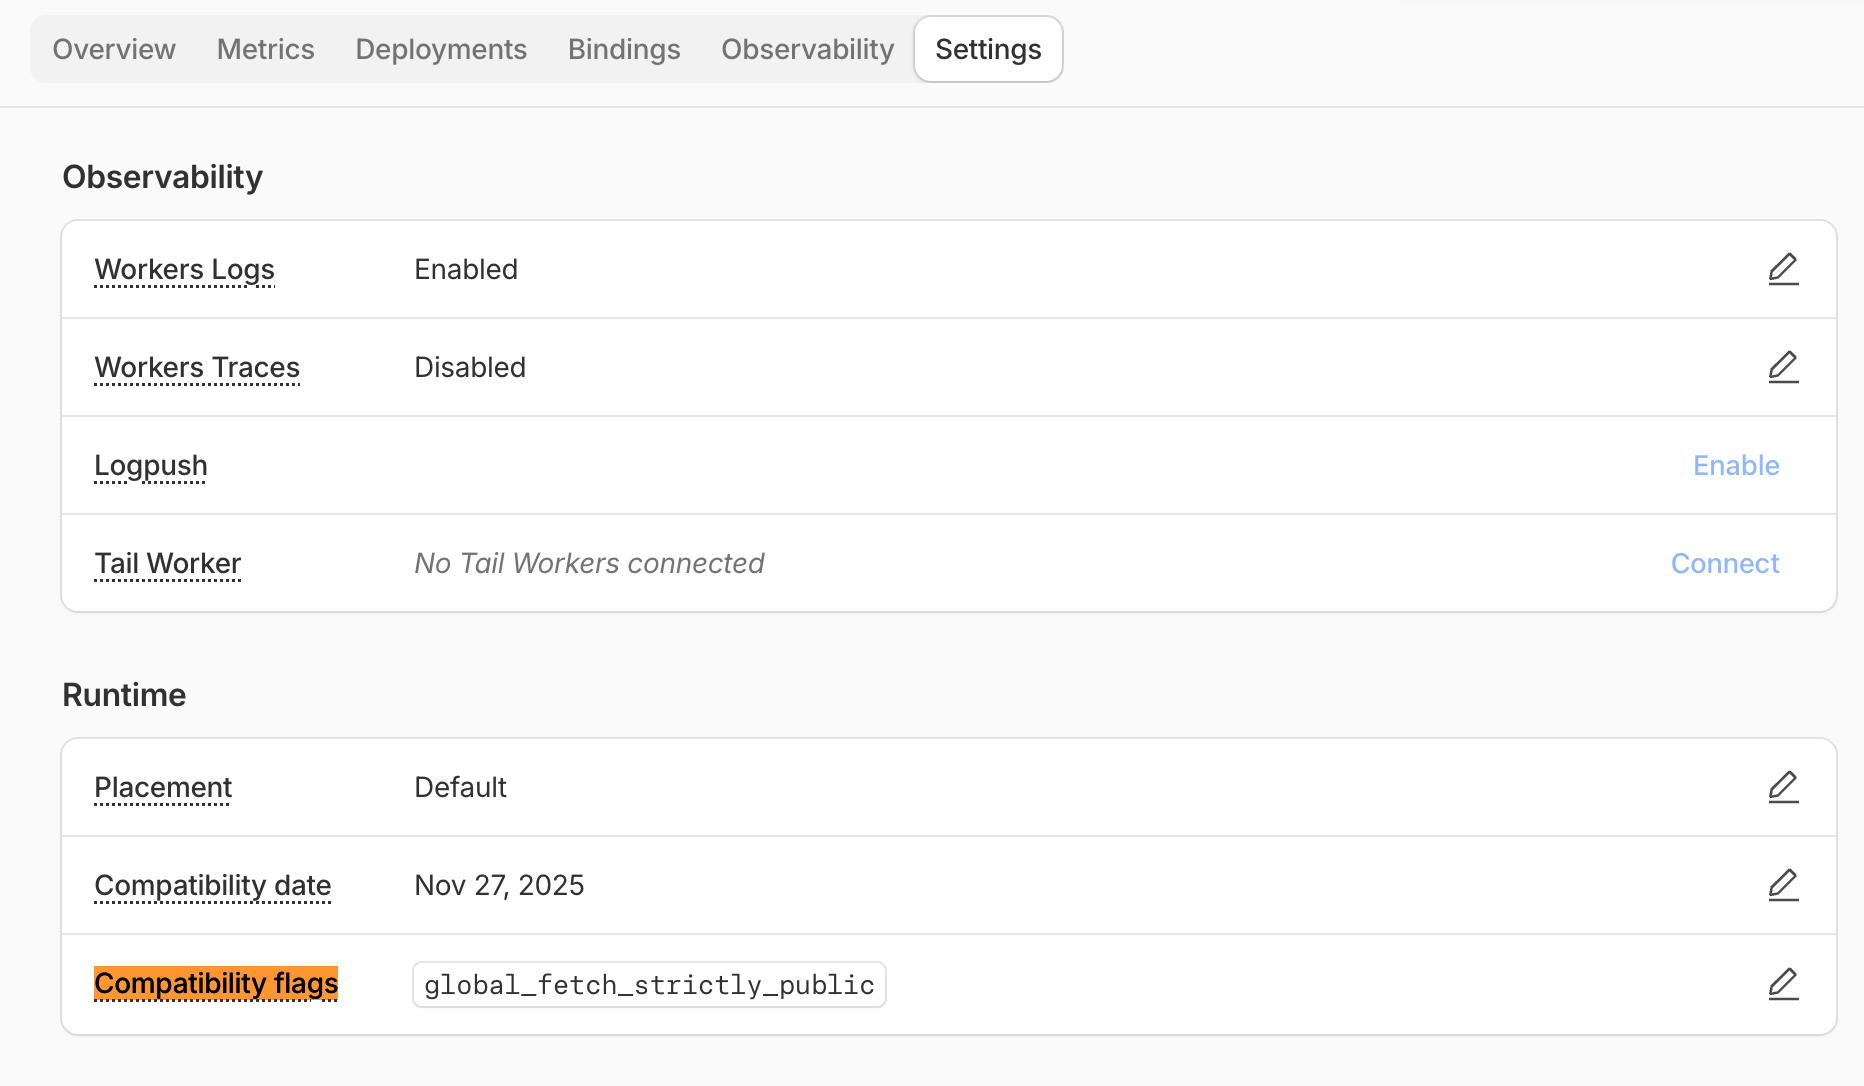Select the active Settings tab

(x=987, y=48)
